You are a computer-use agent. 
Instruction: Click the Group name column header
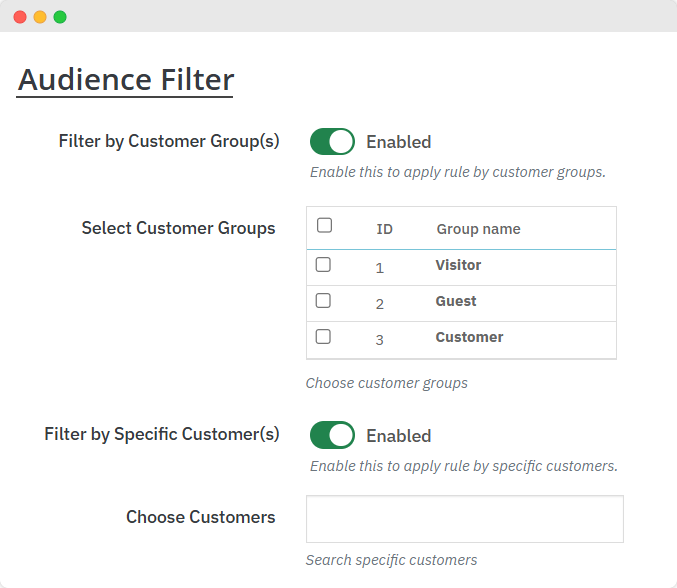coord(478,229)
